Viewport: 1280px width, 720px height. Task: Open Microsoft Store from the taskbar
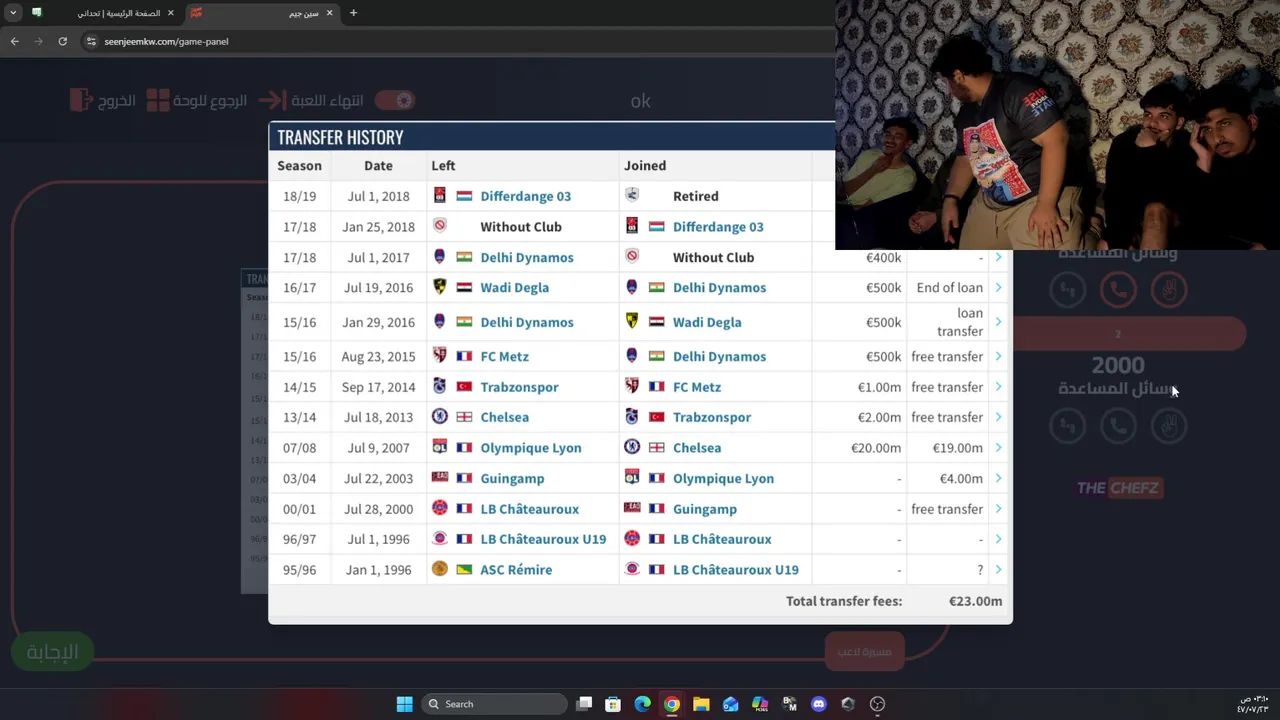[x=613, y=704]
